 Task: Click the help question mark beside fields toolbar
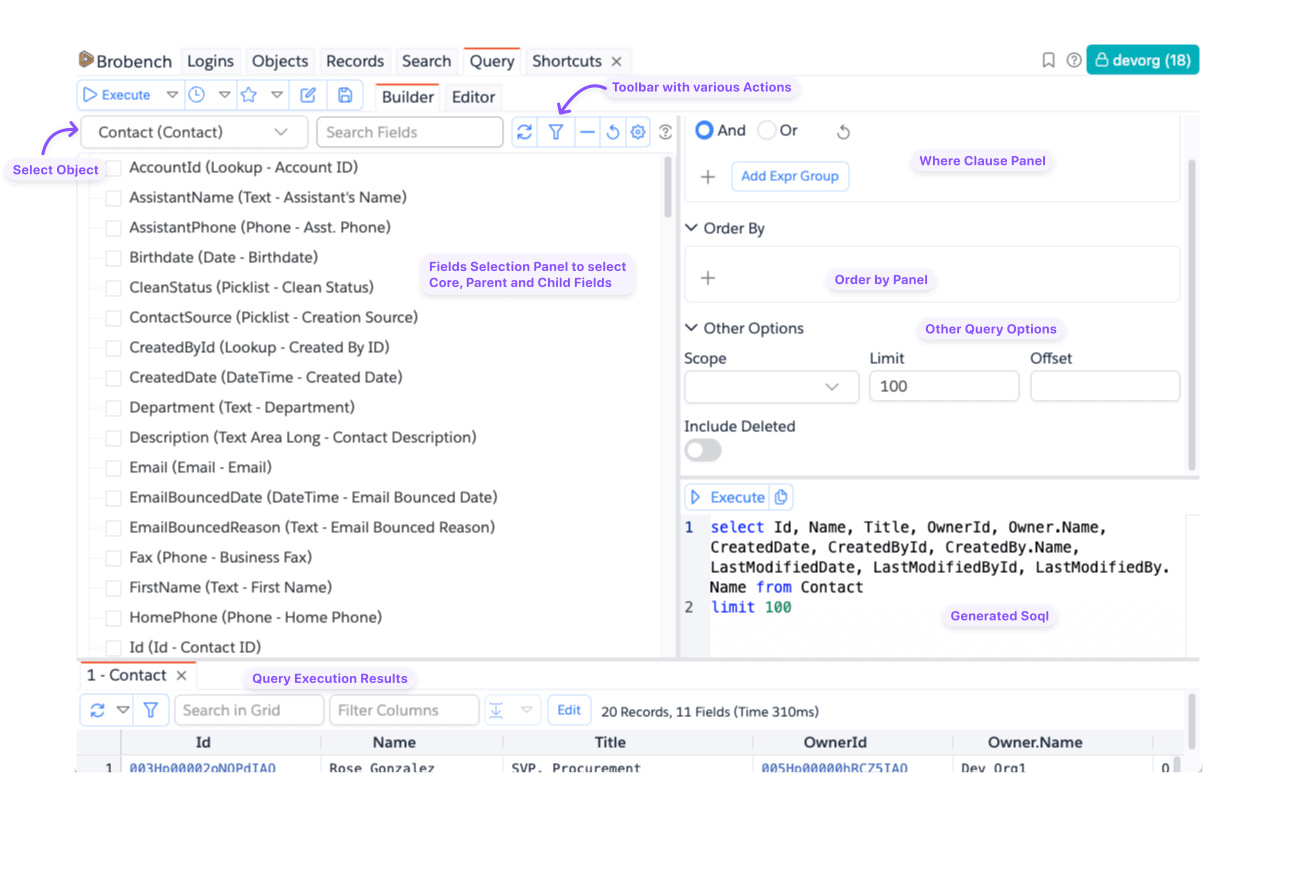coord(665,132)
